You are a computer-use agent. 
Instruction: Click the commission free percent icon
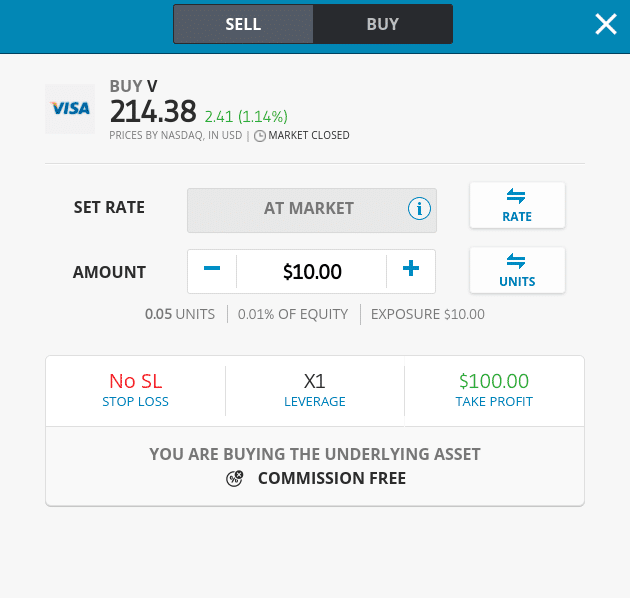click(x=235, y=478)
